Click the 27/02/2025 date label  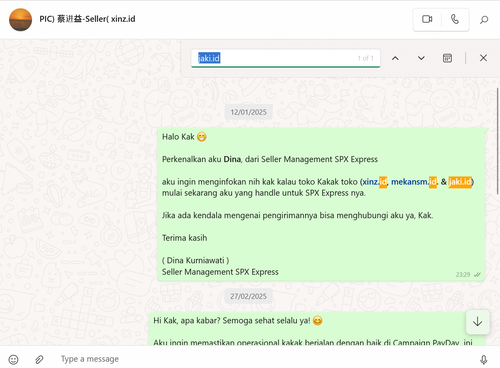(248, 296)
